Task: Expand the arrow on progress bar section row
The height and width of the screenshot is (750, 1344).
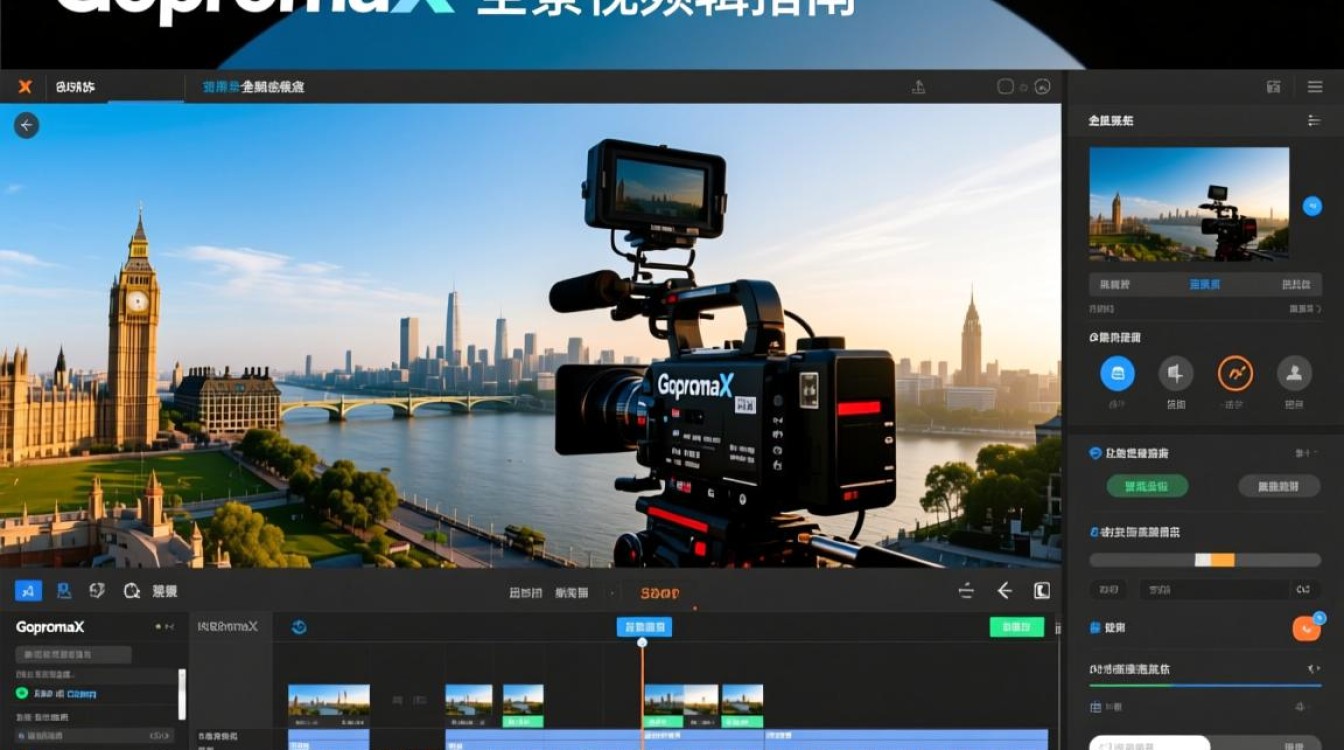Action: 1313,668
